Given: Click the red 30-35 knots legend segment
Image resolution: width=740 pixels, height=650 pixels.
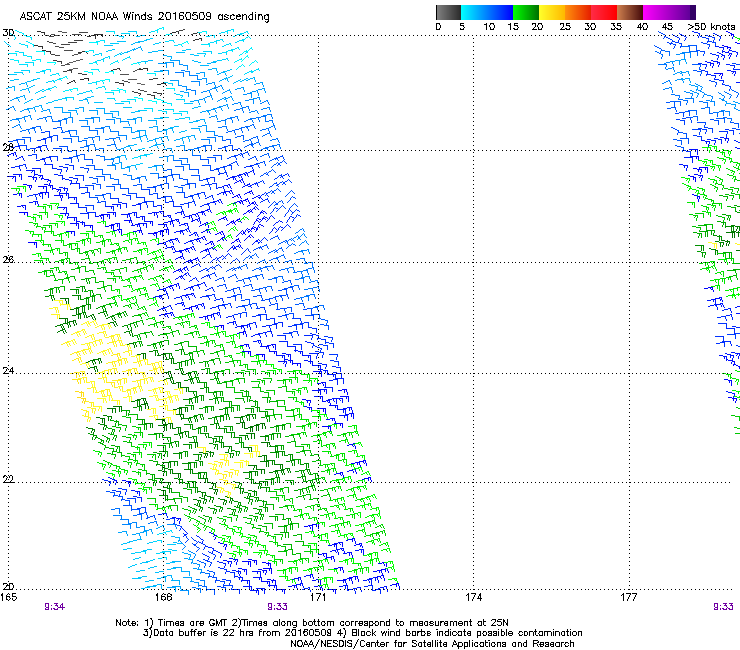Looking at the screenshot, I should pyautogui.click(x=604, y=12).
